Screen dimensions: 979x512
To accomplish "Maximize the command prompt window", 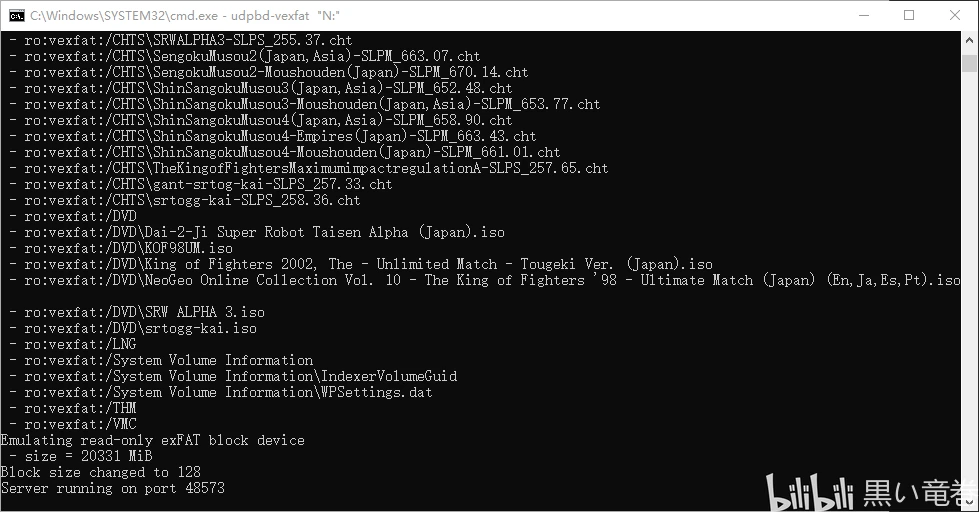I will [909, 16].
